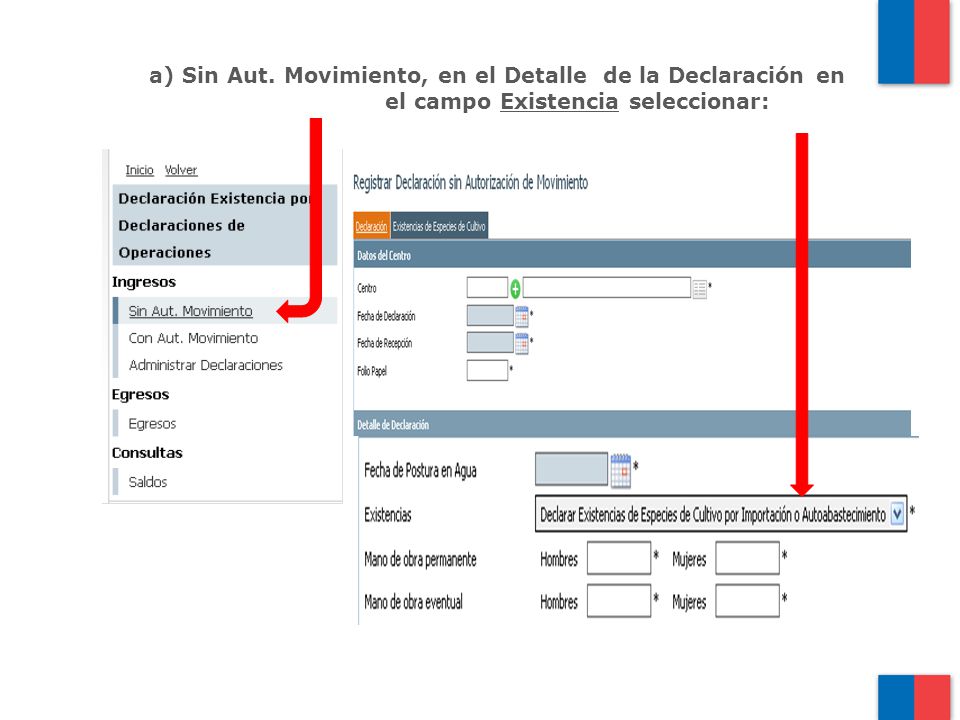Open Con Aut. Movimiento menu entry

click(x=193, y=338)
